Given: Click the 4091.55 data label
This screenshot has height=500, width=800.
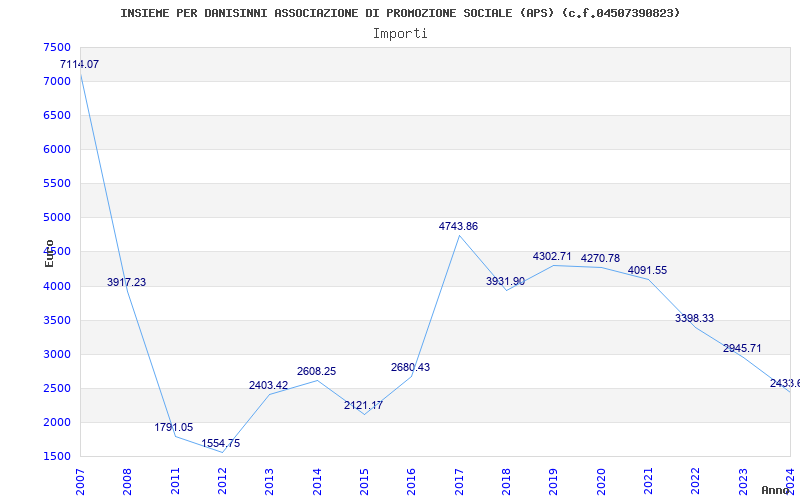Looking at the screenshot, I should (647, 270).
